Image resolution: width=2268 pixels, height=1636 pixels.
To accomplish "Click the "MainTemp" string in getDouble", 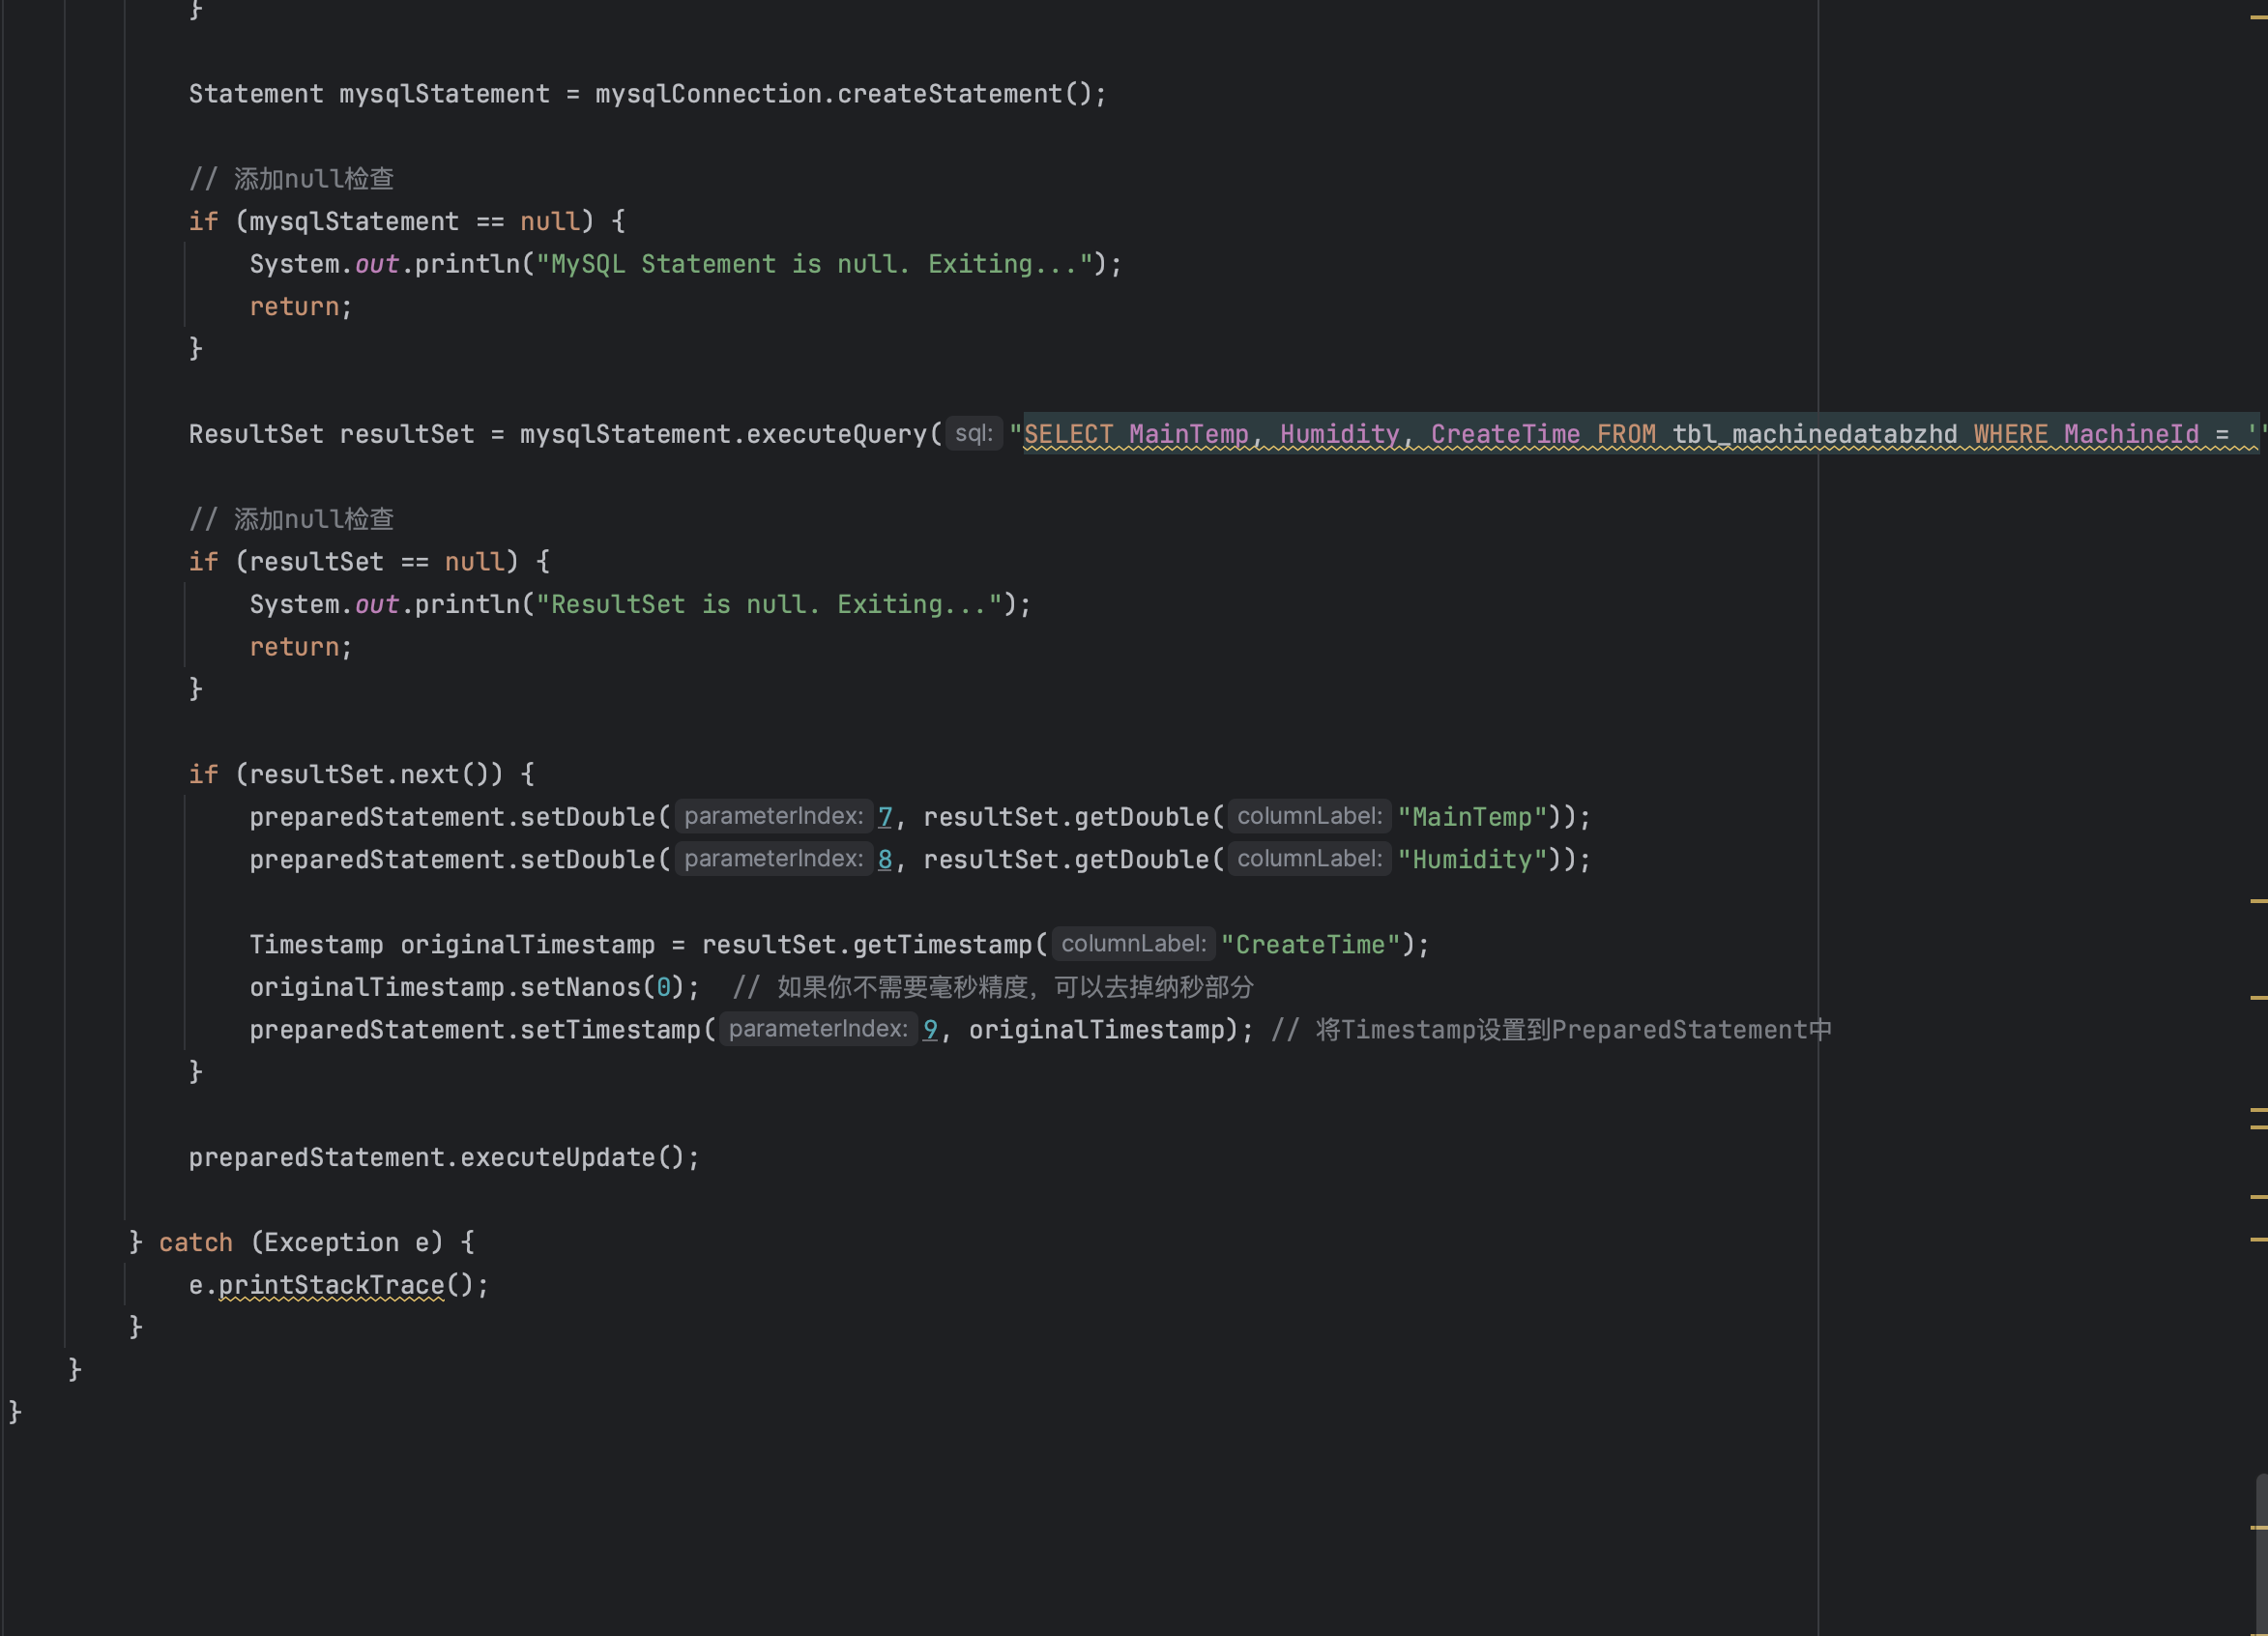I will 1471,817.
